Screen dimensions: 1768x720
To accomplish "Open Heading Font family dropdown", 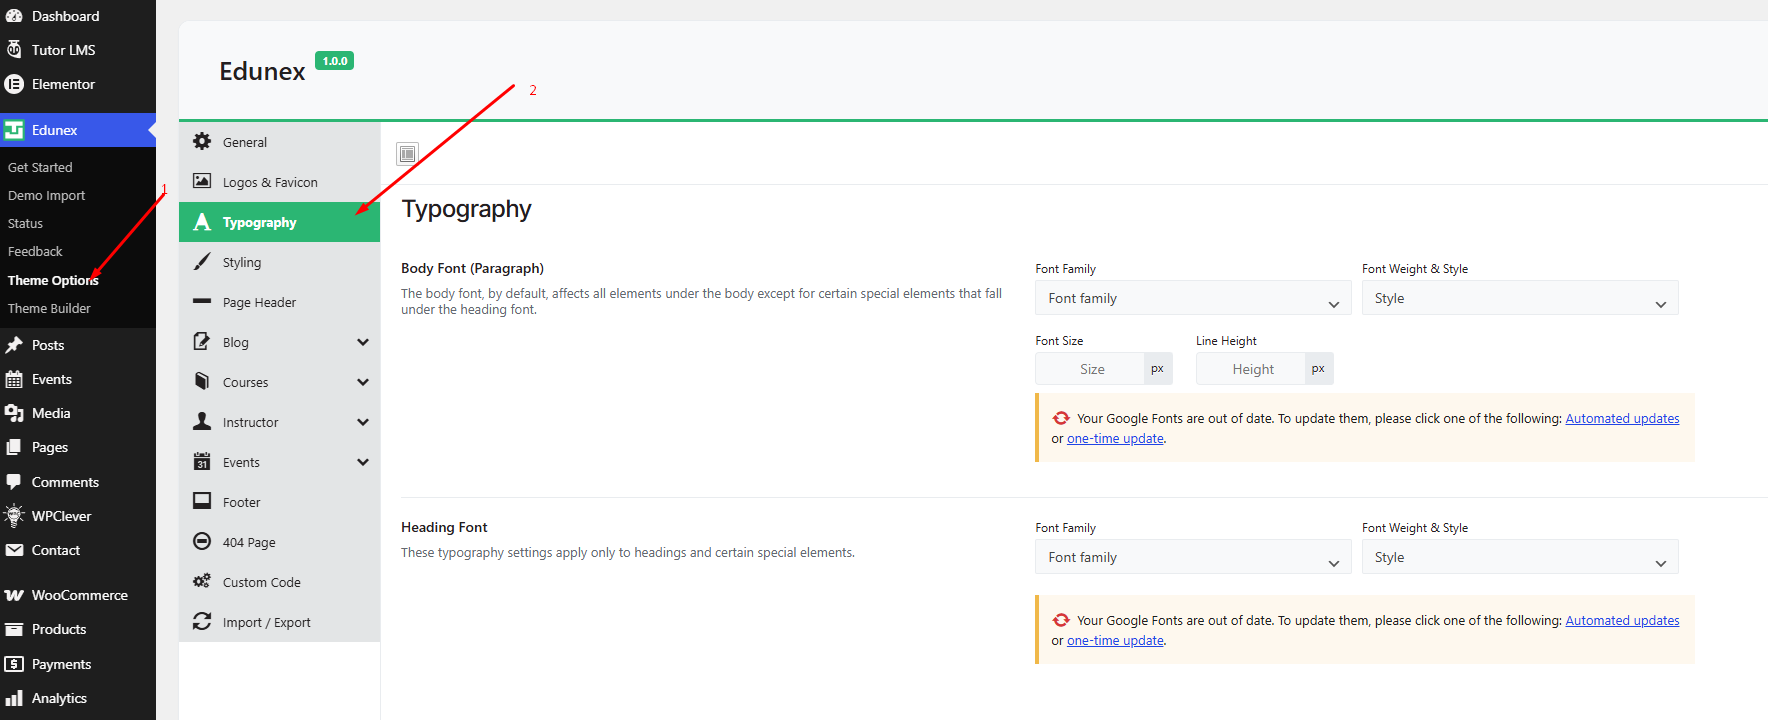I will (1193, 557).
